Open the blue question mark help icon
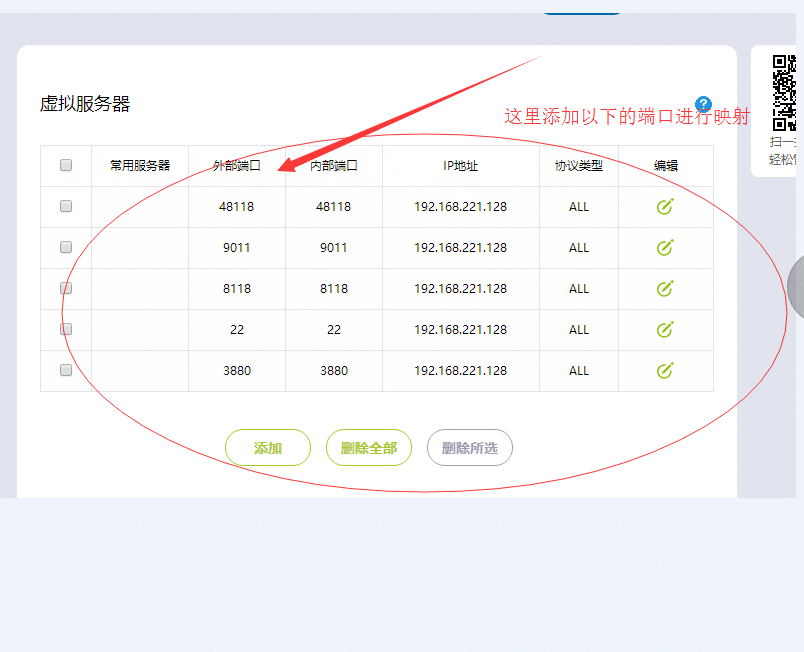 click(x=701, y=102)
